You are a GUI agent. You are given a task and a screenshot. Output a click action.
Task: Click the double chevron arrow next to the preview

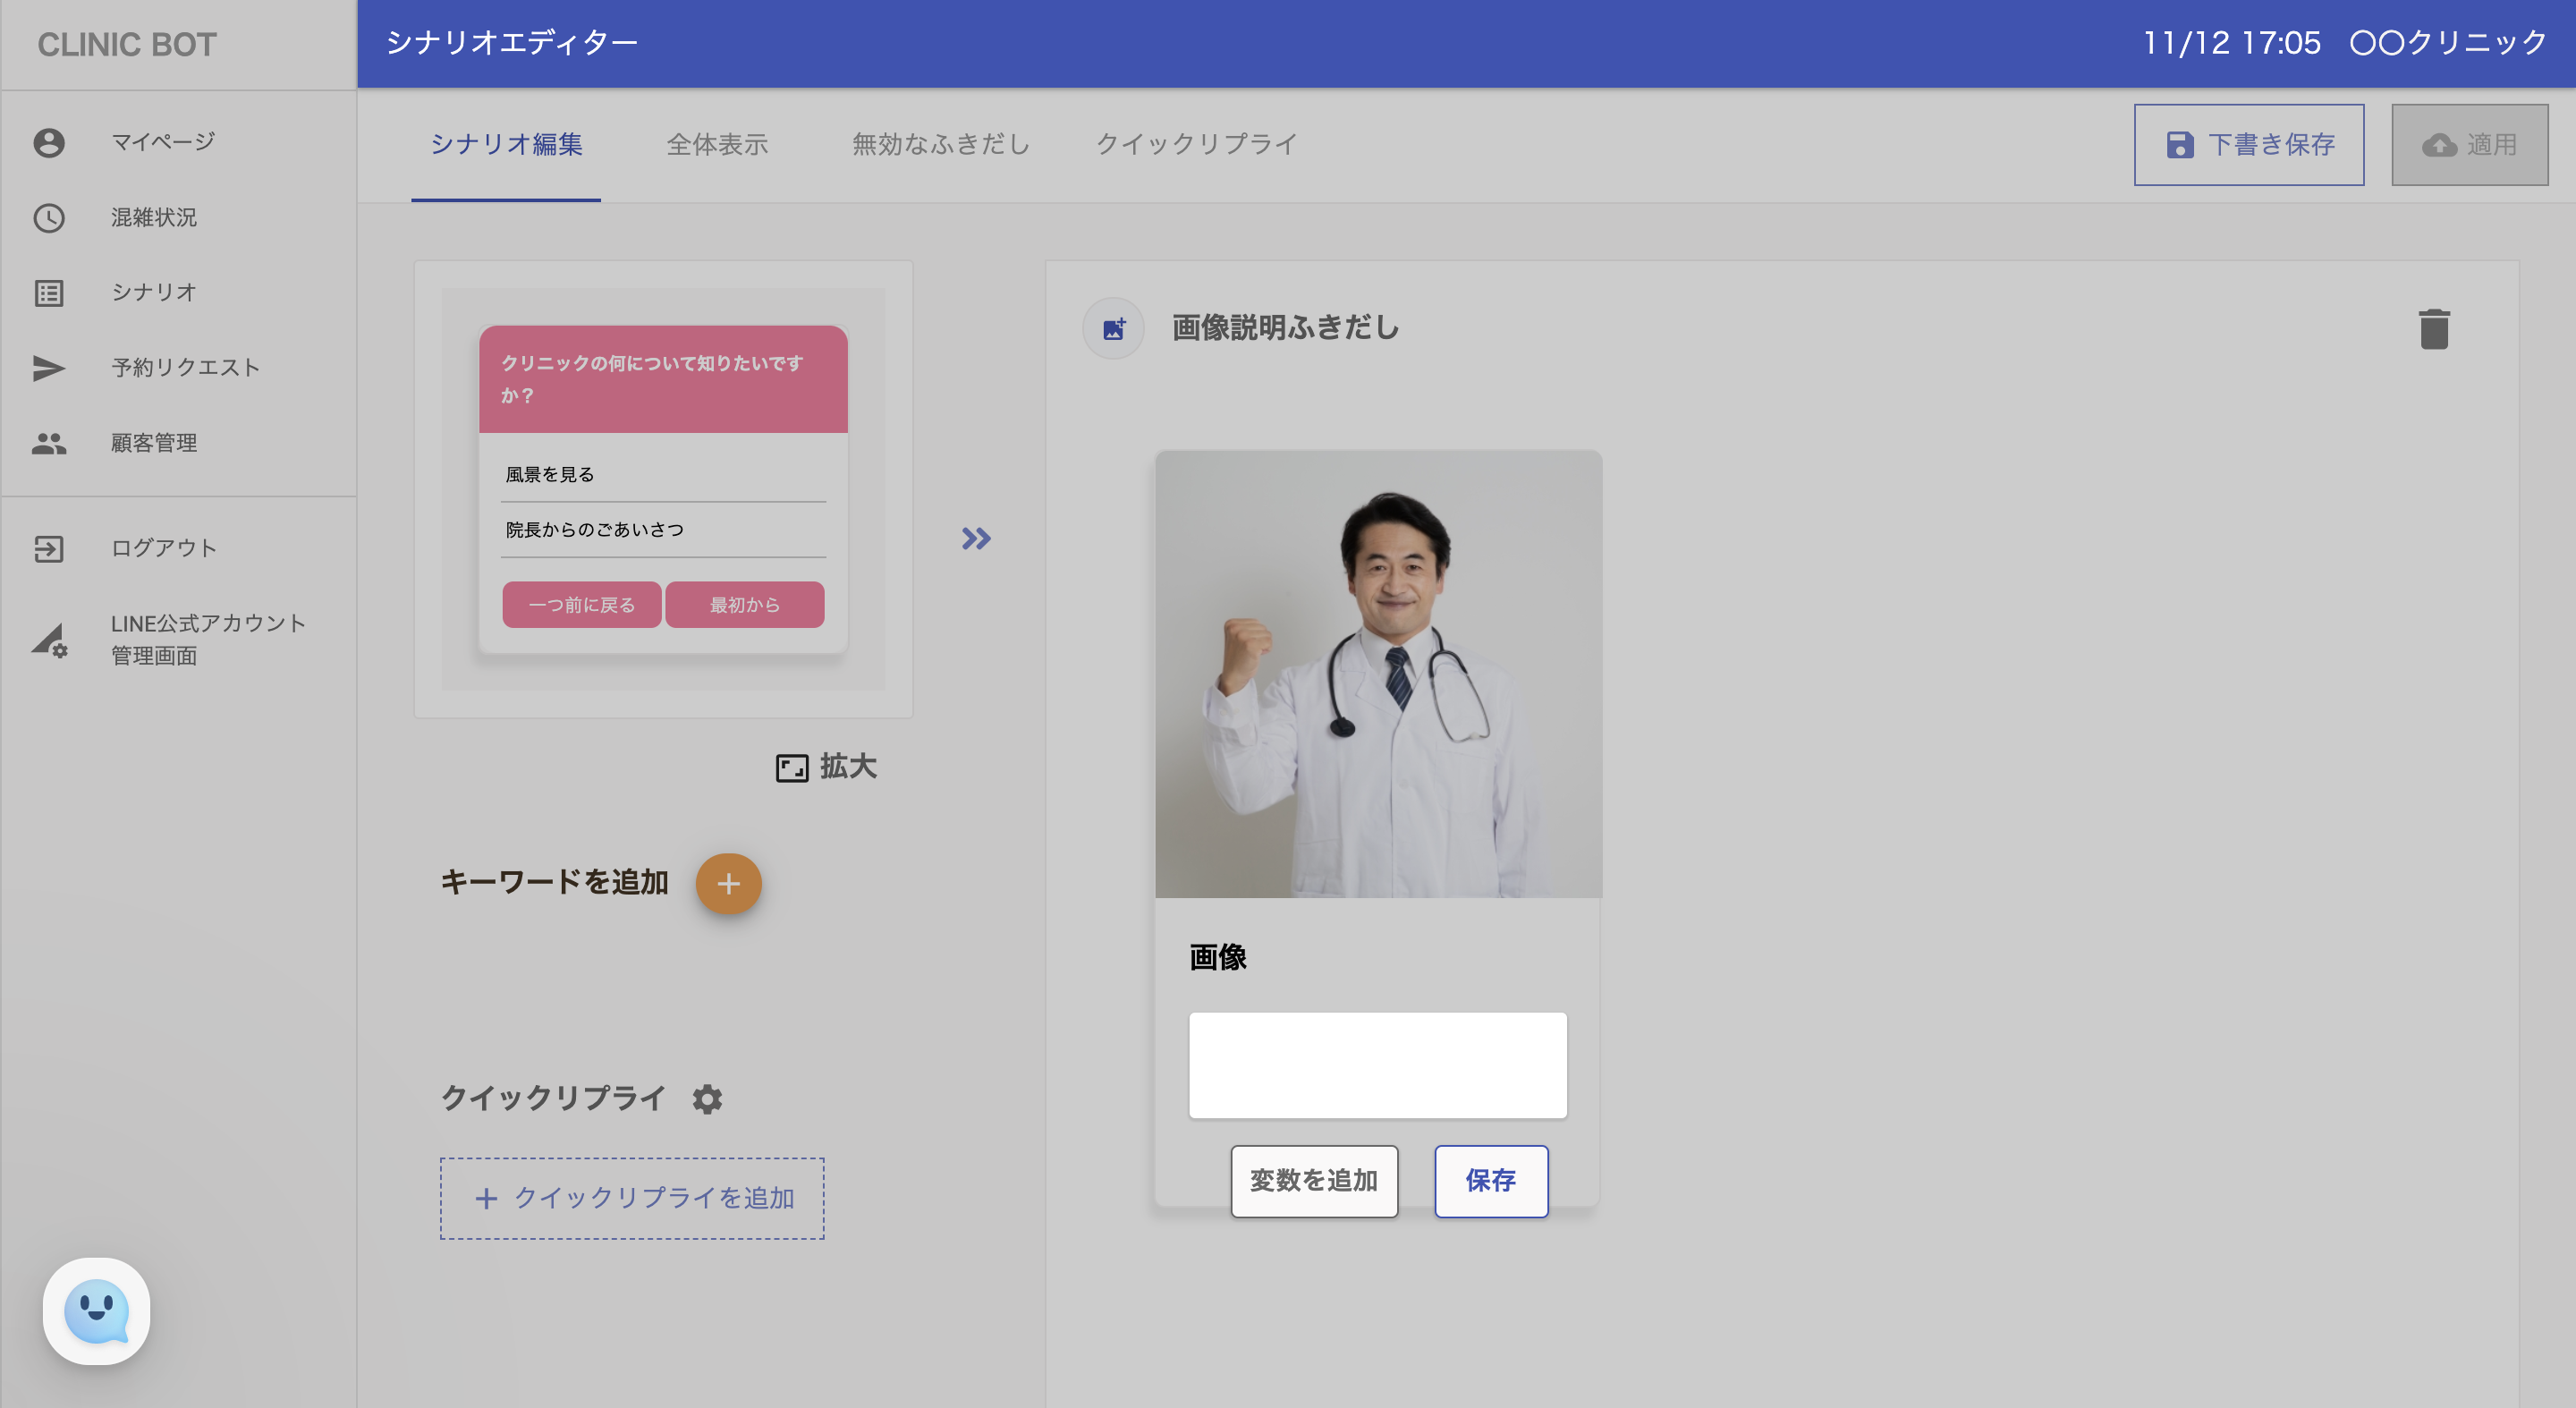coord(975,539)
